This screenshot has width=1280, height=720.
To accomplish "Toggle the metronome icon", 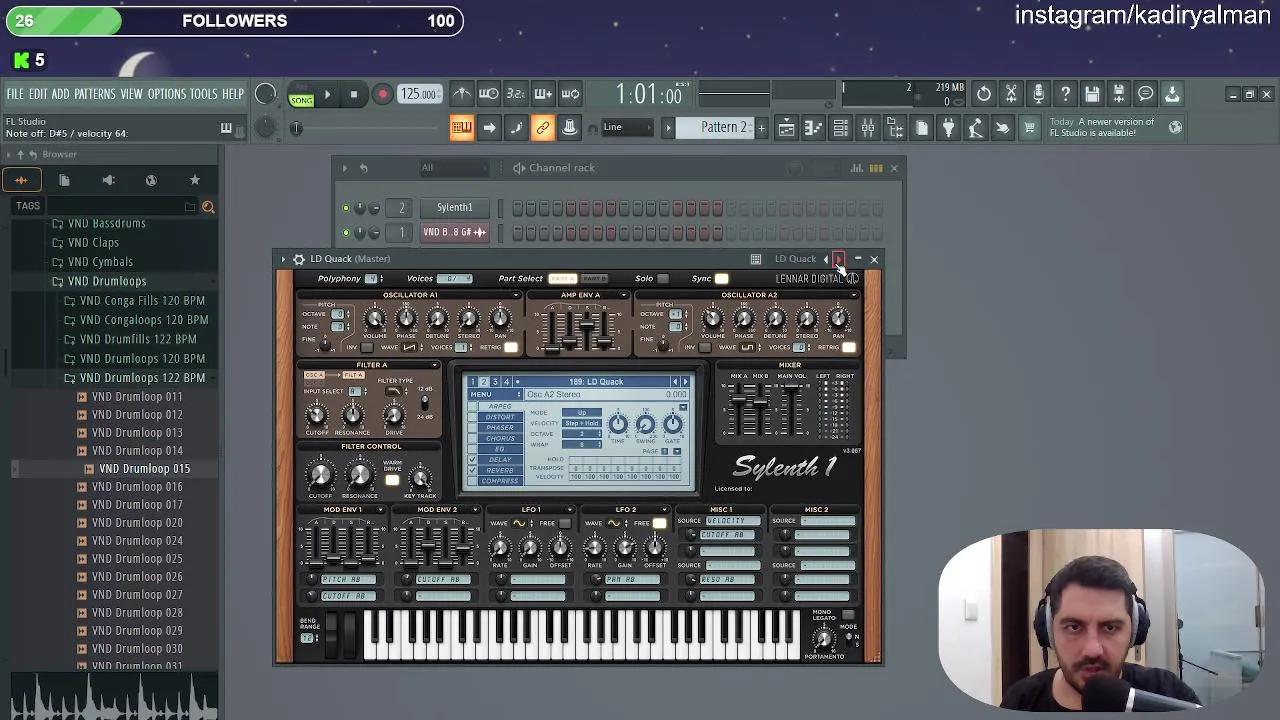I will pyautogui.click(x=461, y=94).
